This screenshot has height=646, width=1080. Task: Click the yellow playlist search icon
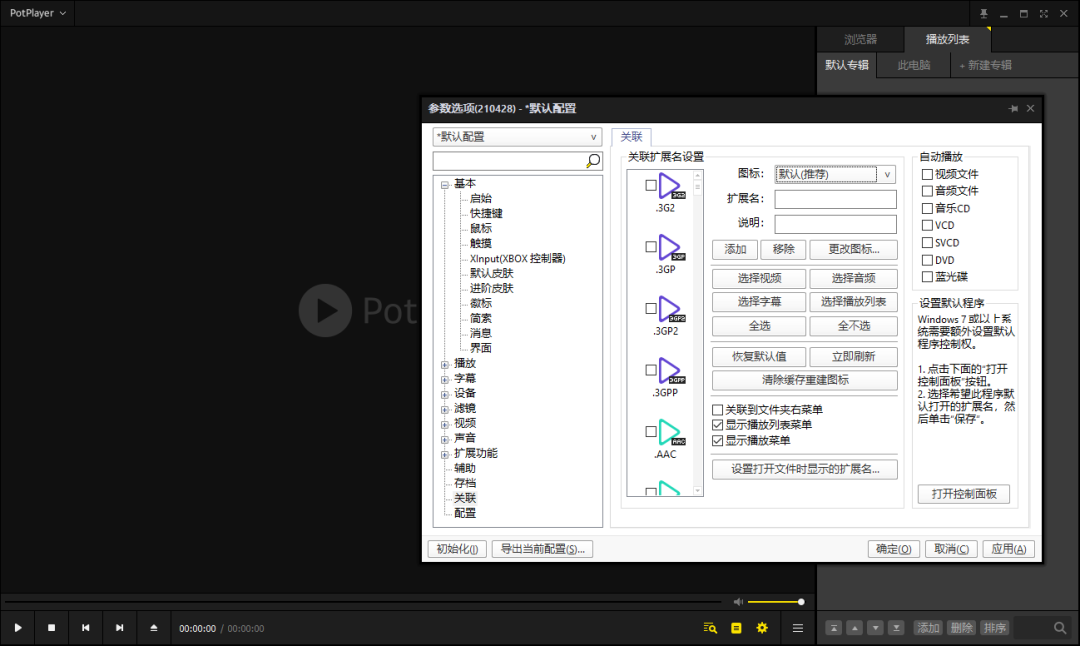pos(710,628)
